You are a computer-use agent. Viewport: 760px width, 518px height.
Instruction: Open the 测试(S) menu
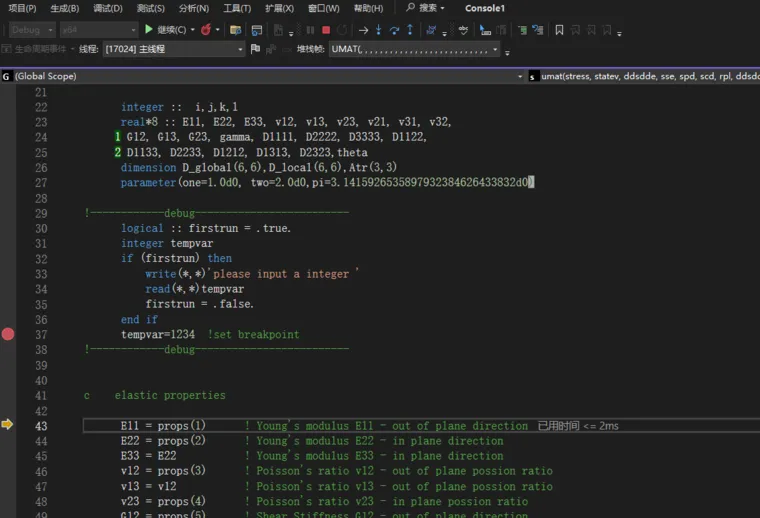[150, 8]
